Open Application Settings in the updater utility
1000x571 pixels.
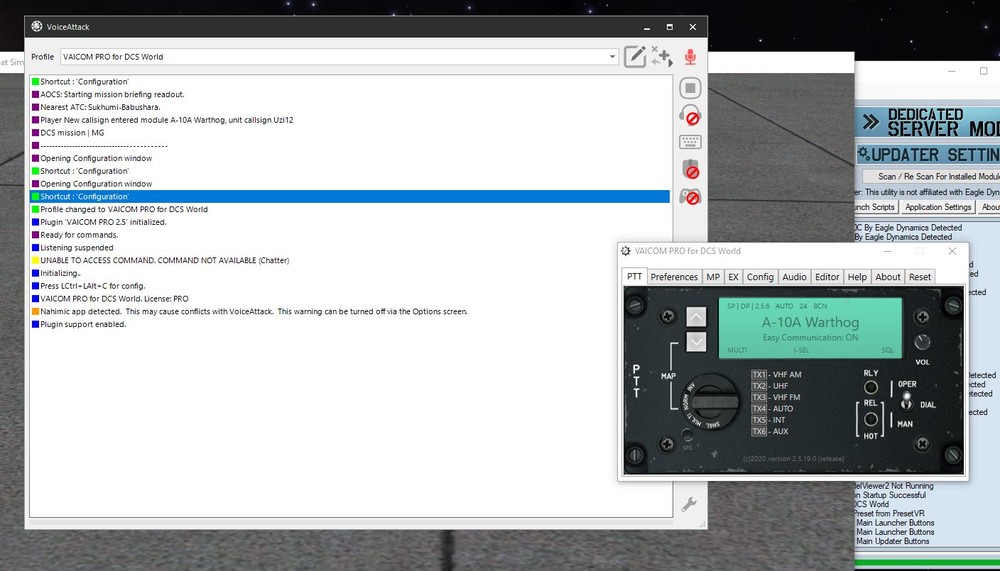click(938, 207)
